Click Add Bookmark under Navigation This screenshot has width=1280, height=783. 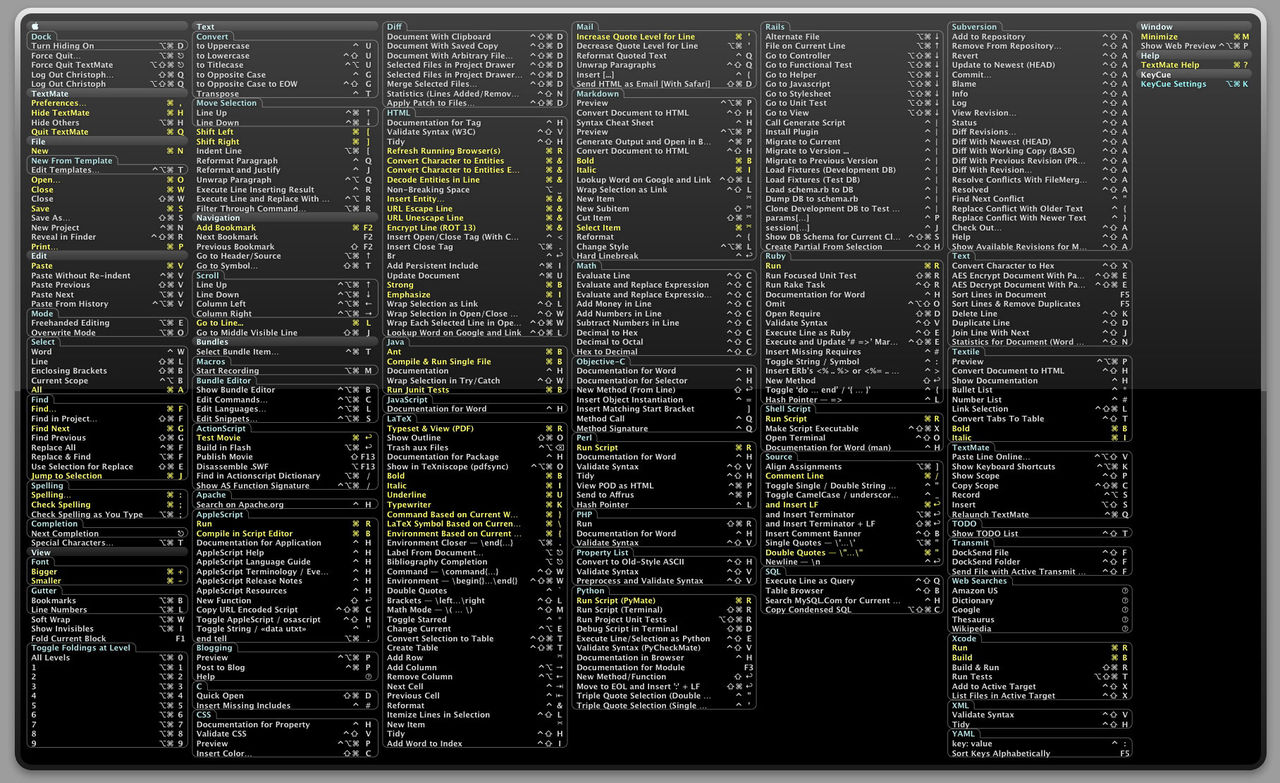coord(226,228)
